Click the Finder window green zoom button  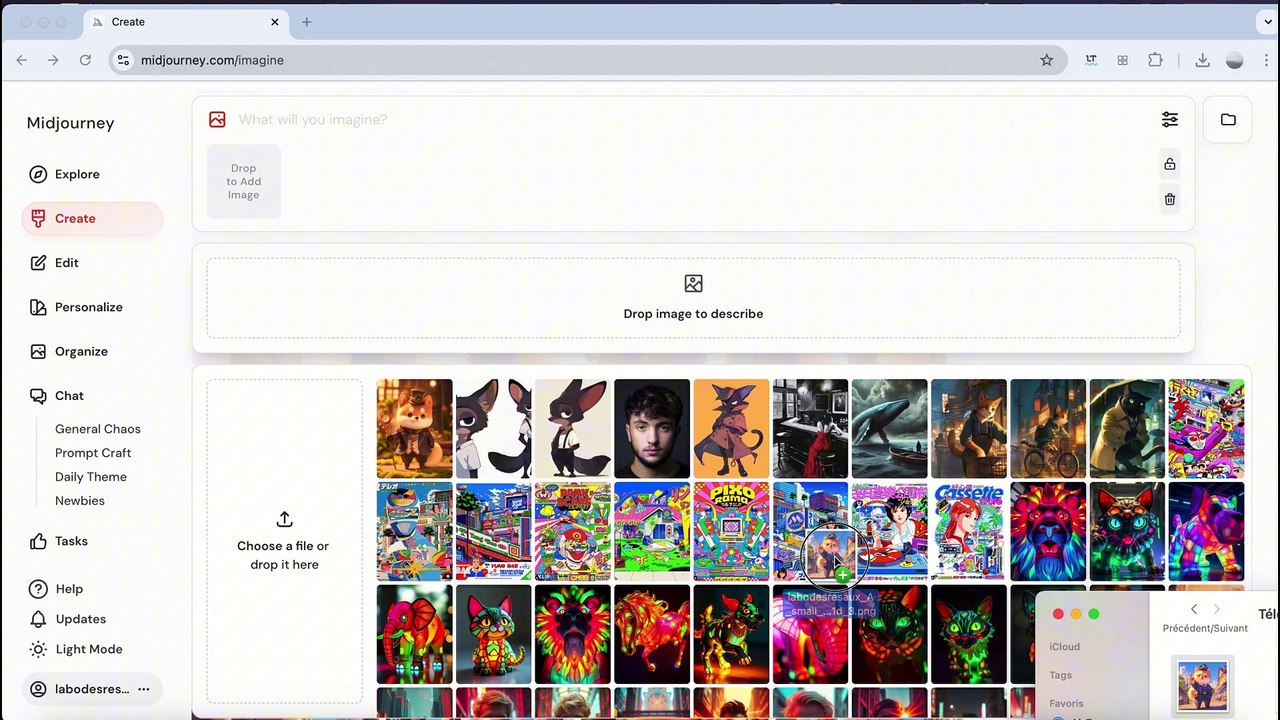[1093, 614]
